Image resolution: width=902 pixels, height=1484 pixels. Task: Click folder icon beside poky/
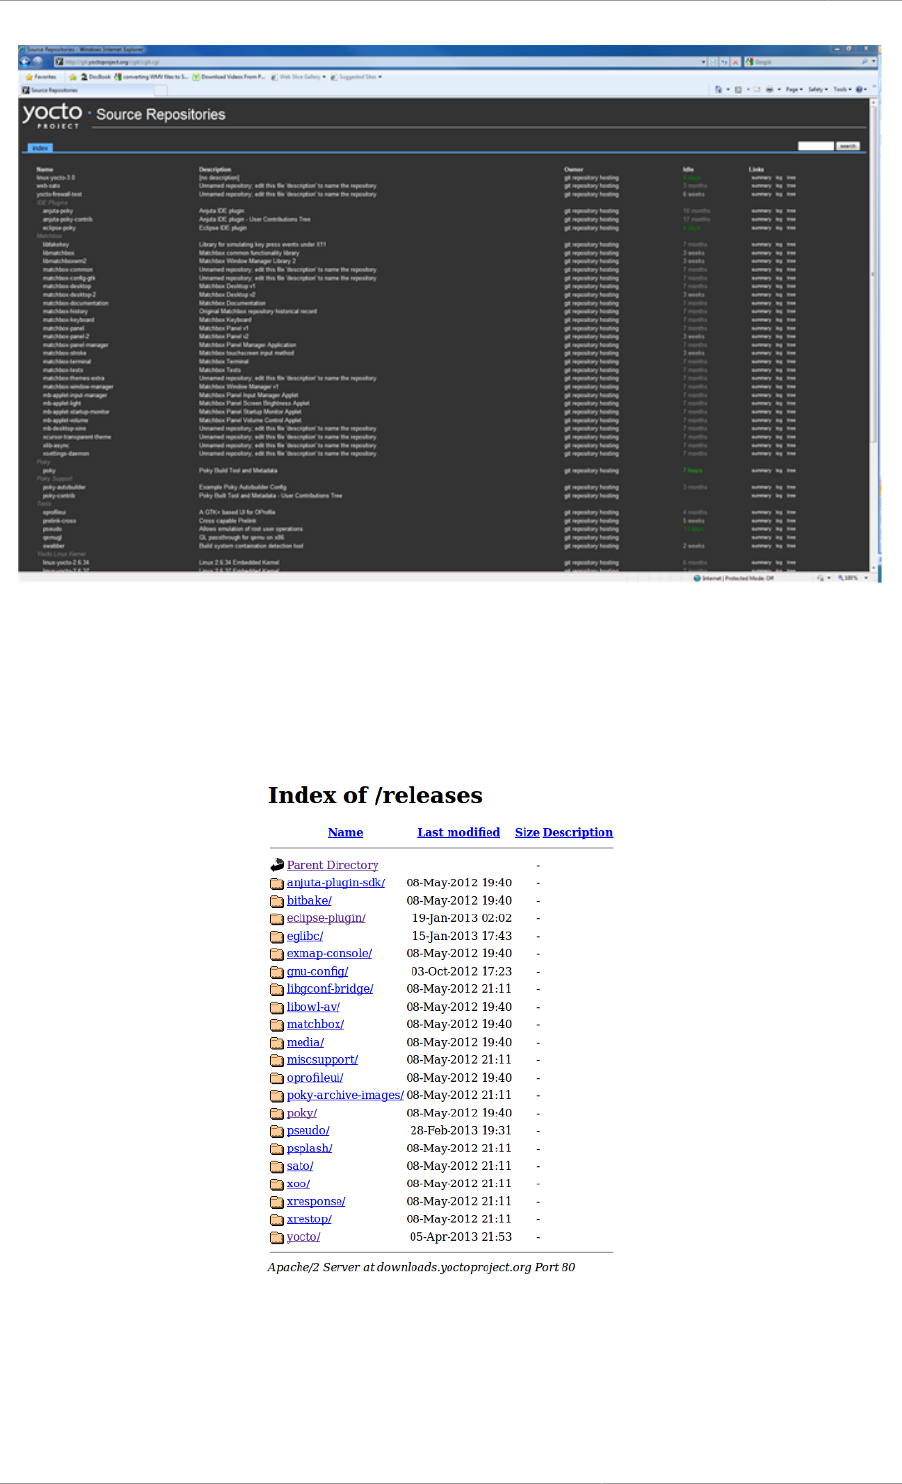(277, 1113)
